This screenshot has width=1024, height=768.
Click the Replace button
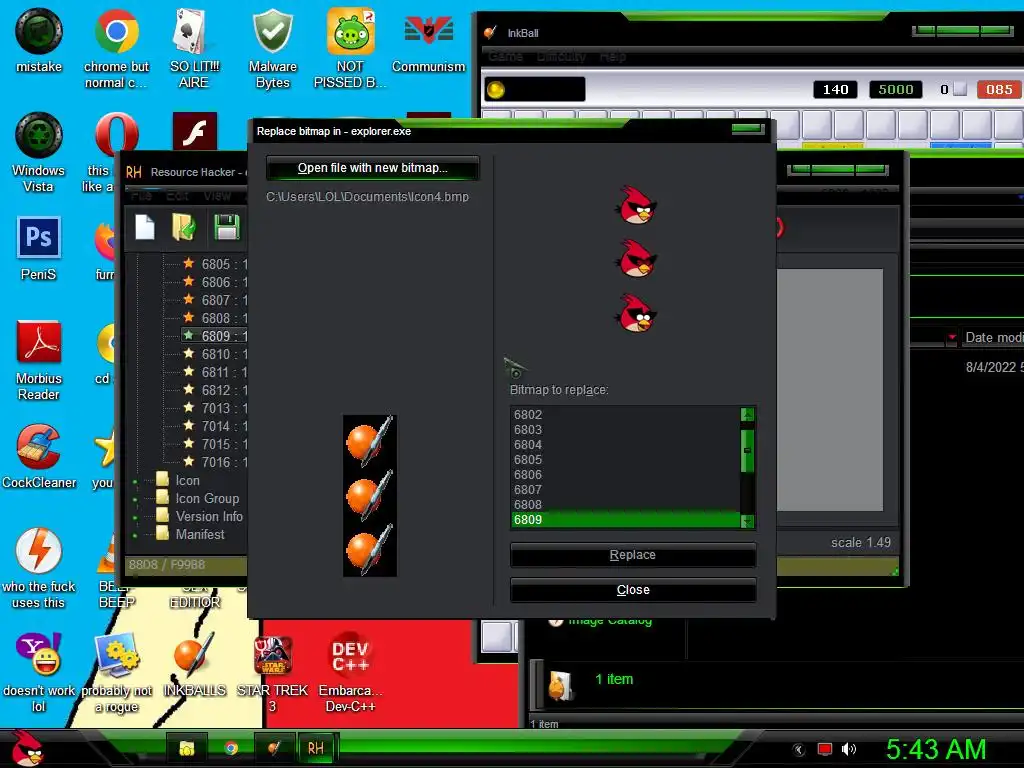[x=633, y=554]
